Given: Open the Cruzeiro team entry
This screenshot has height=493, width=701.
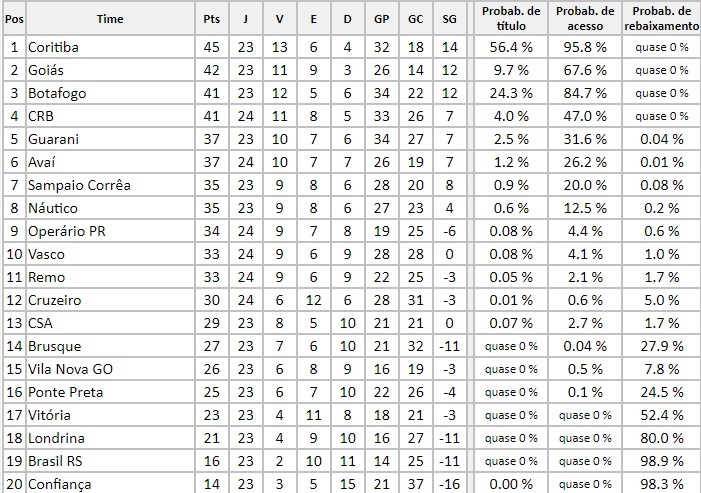Looking at the screenshot, I should 56,300.
